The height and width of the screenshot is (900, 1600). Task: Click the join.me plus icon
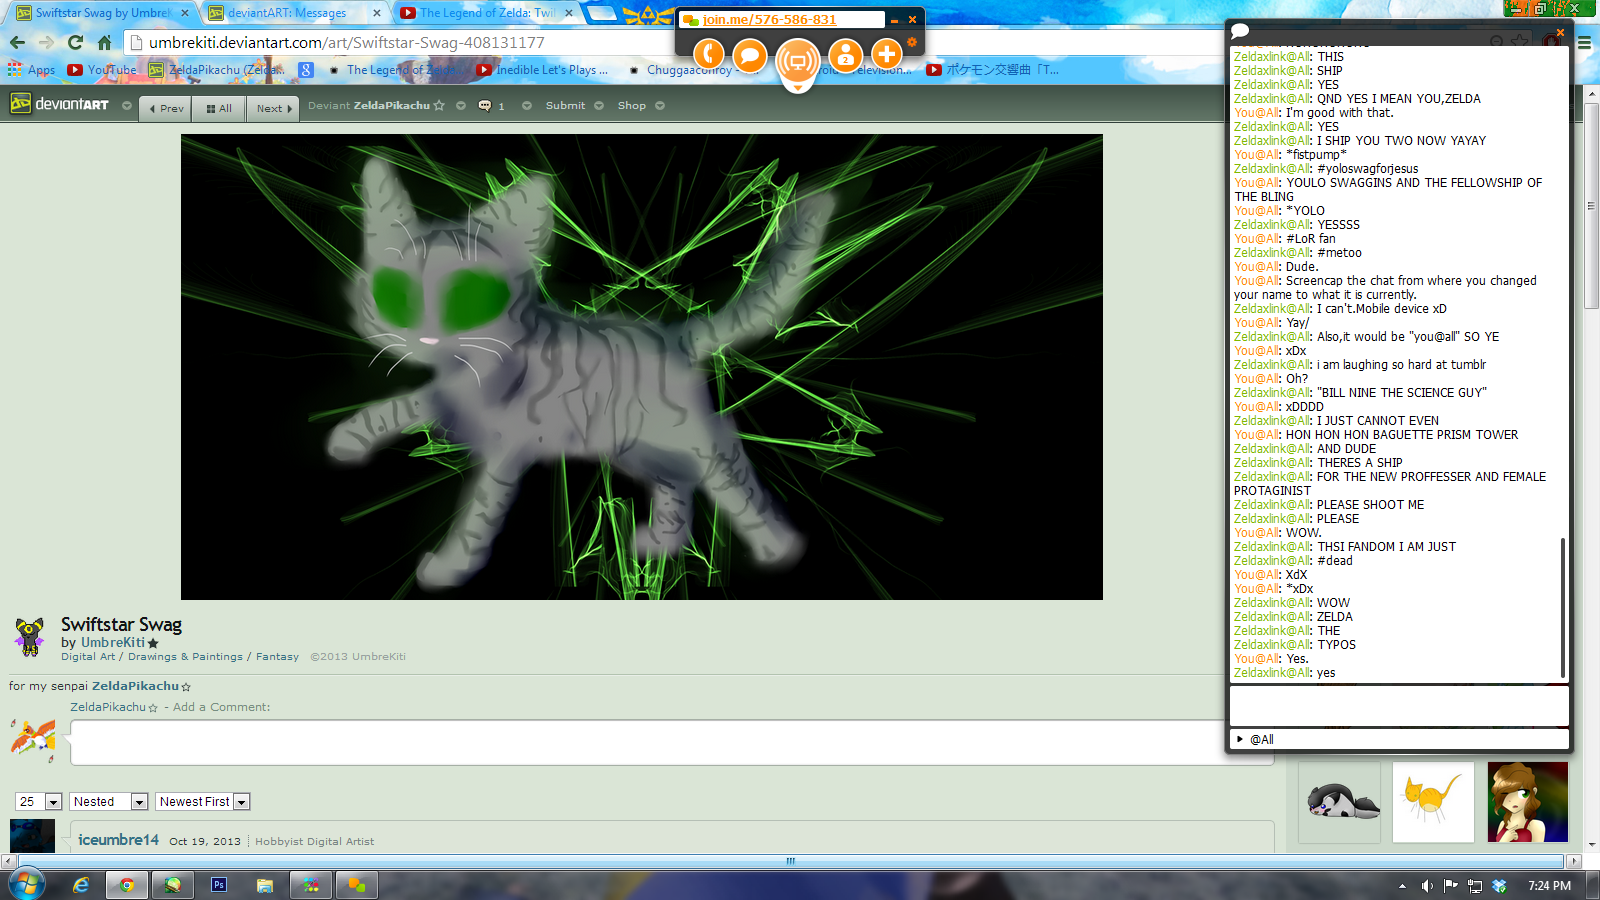pyautogui.click(x=886, y=54)
